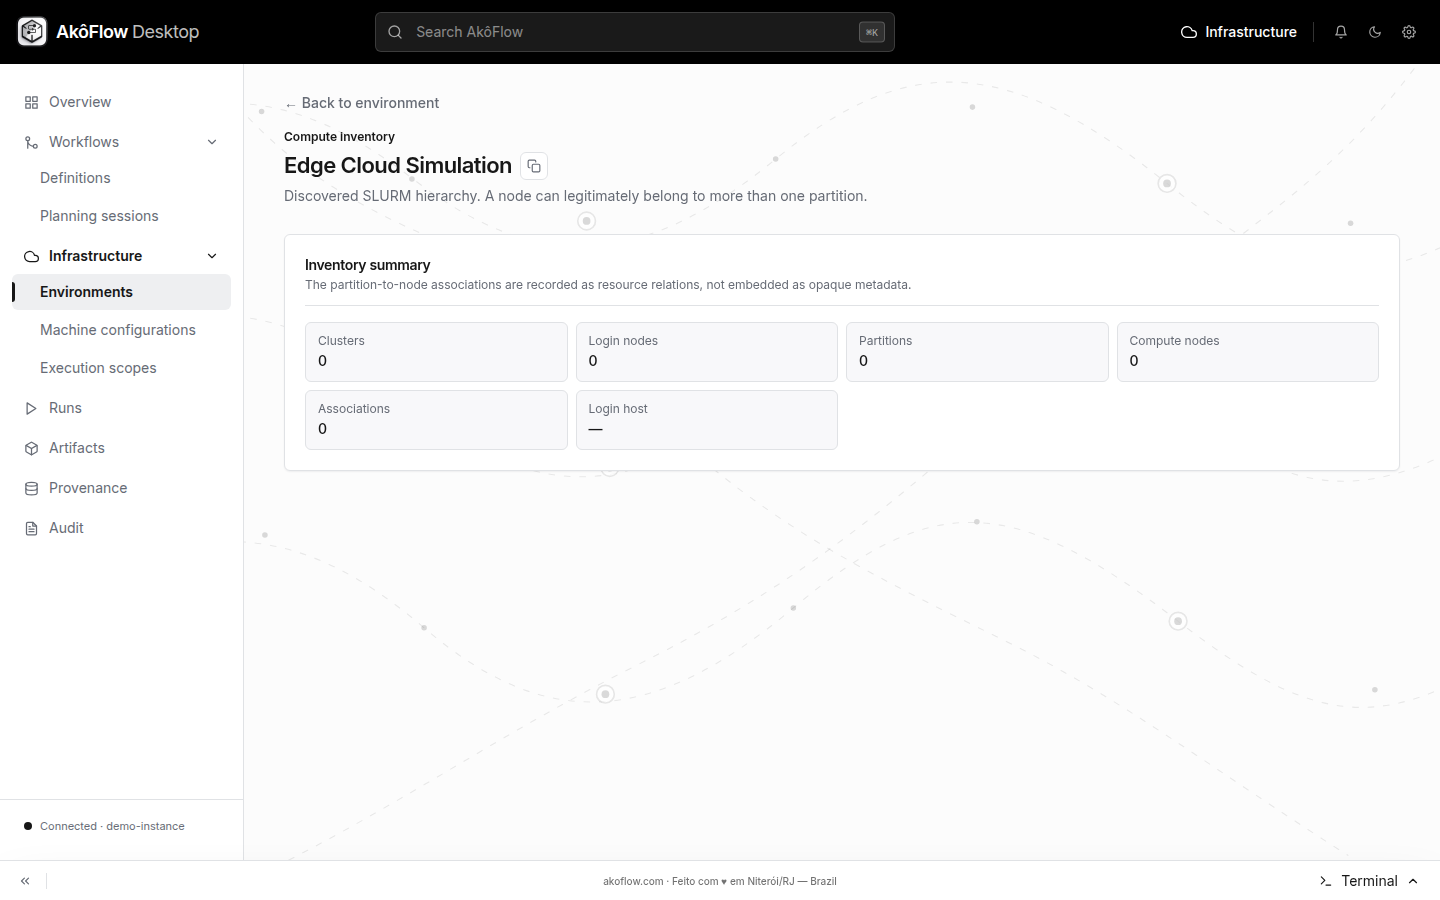Screen dimensions: 1440x900
Task: Click the AkôFlow logo icon
Action: tap(32, 32)
